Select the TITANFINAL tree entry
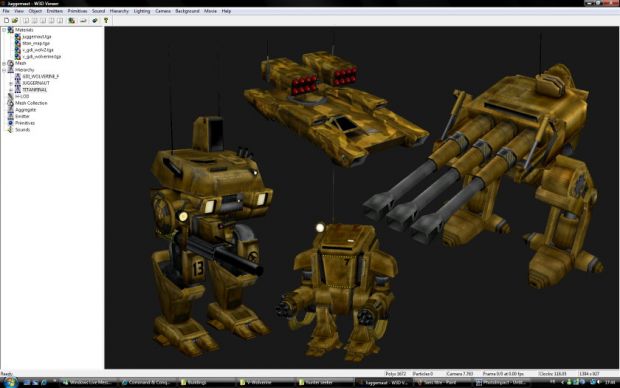 coord(35,90)
